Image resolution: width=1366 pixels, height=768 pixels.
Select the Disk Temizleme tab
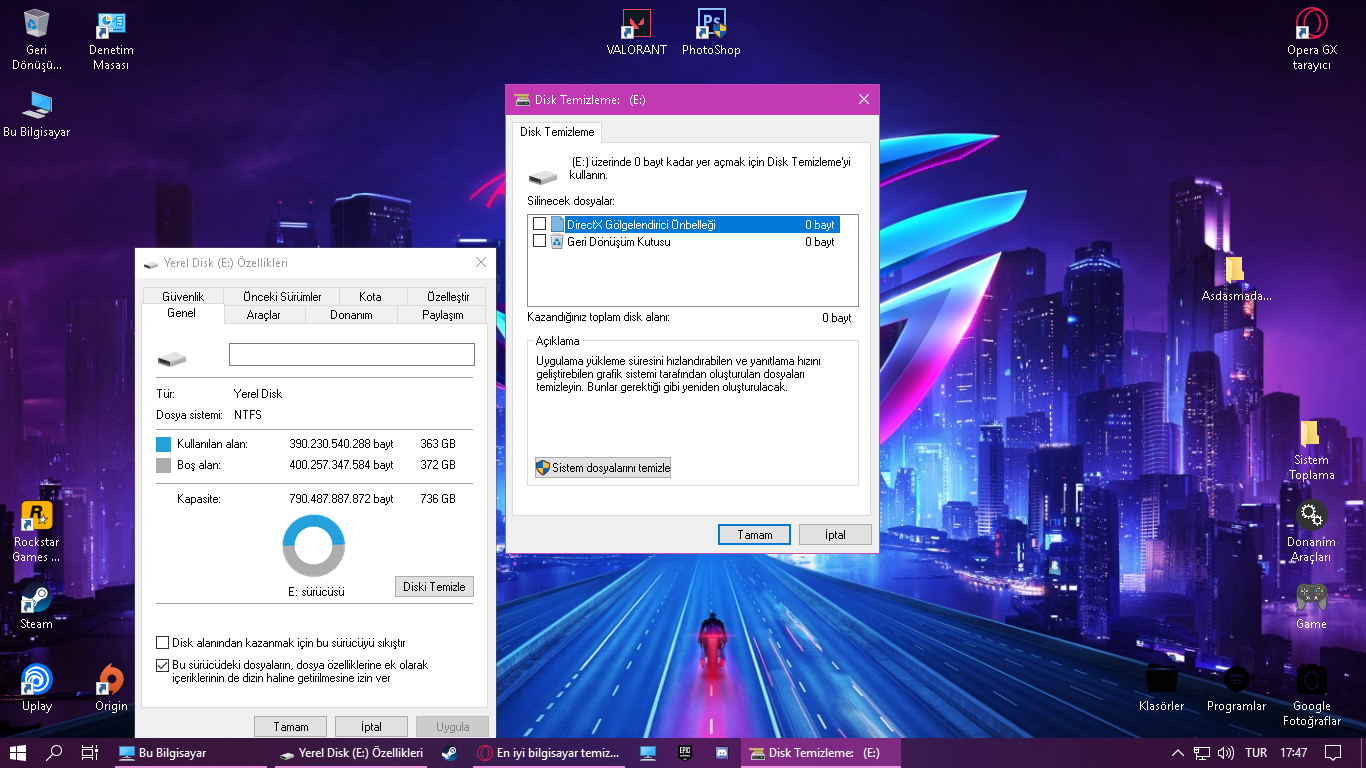point(557,132)
